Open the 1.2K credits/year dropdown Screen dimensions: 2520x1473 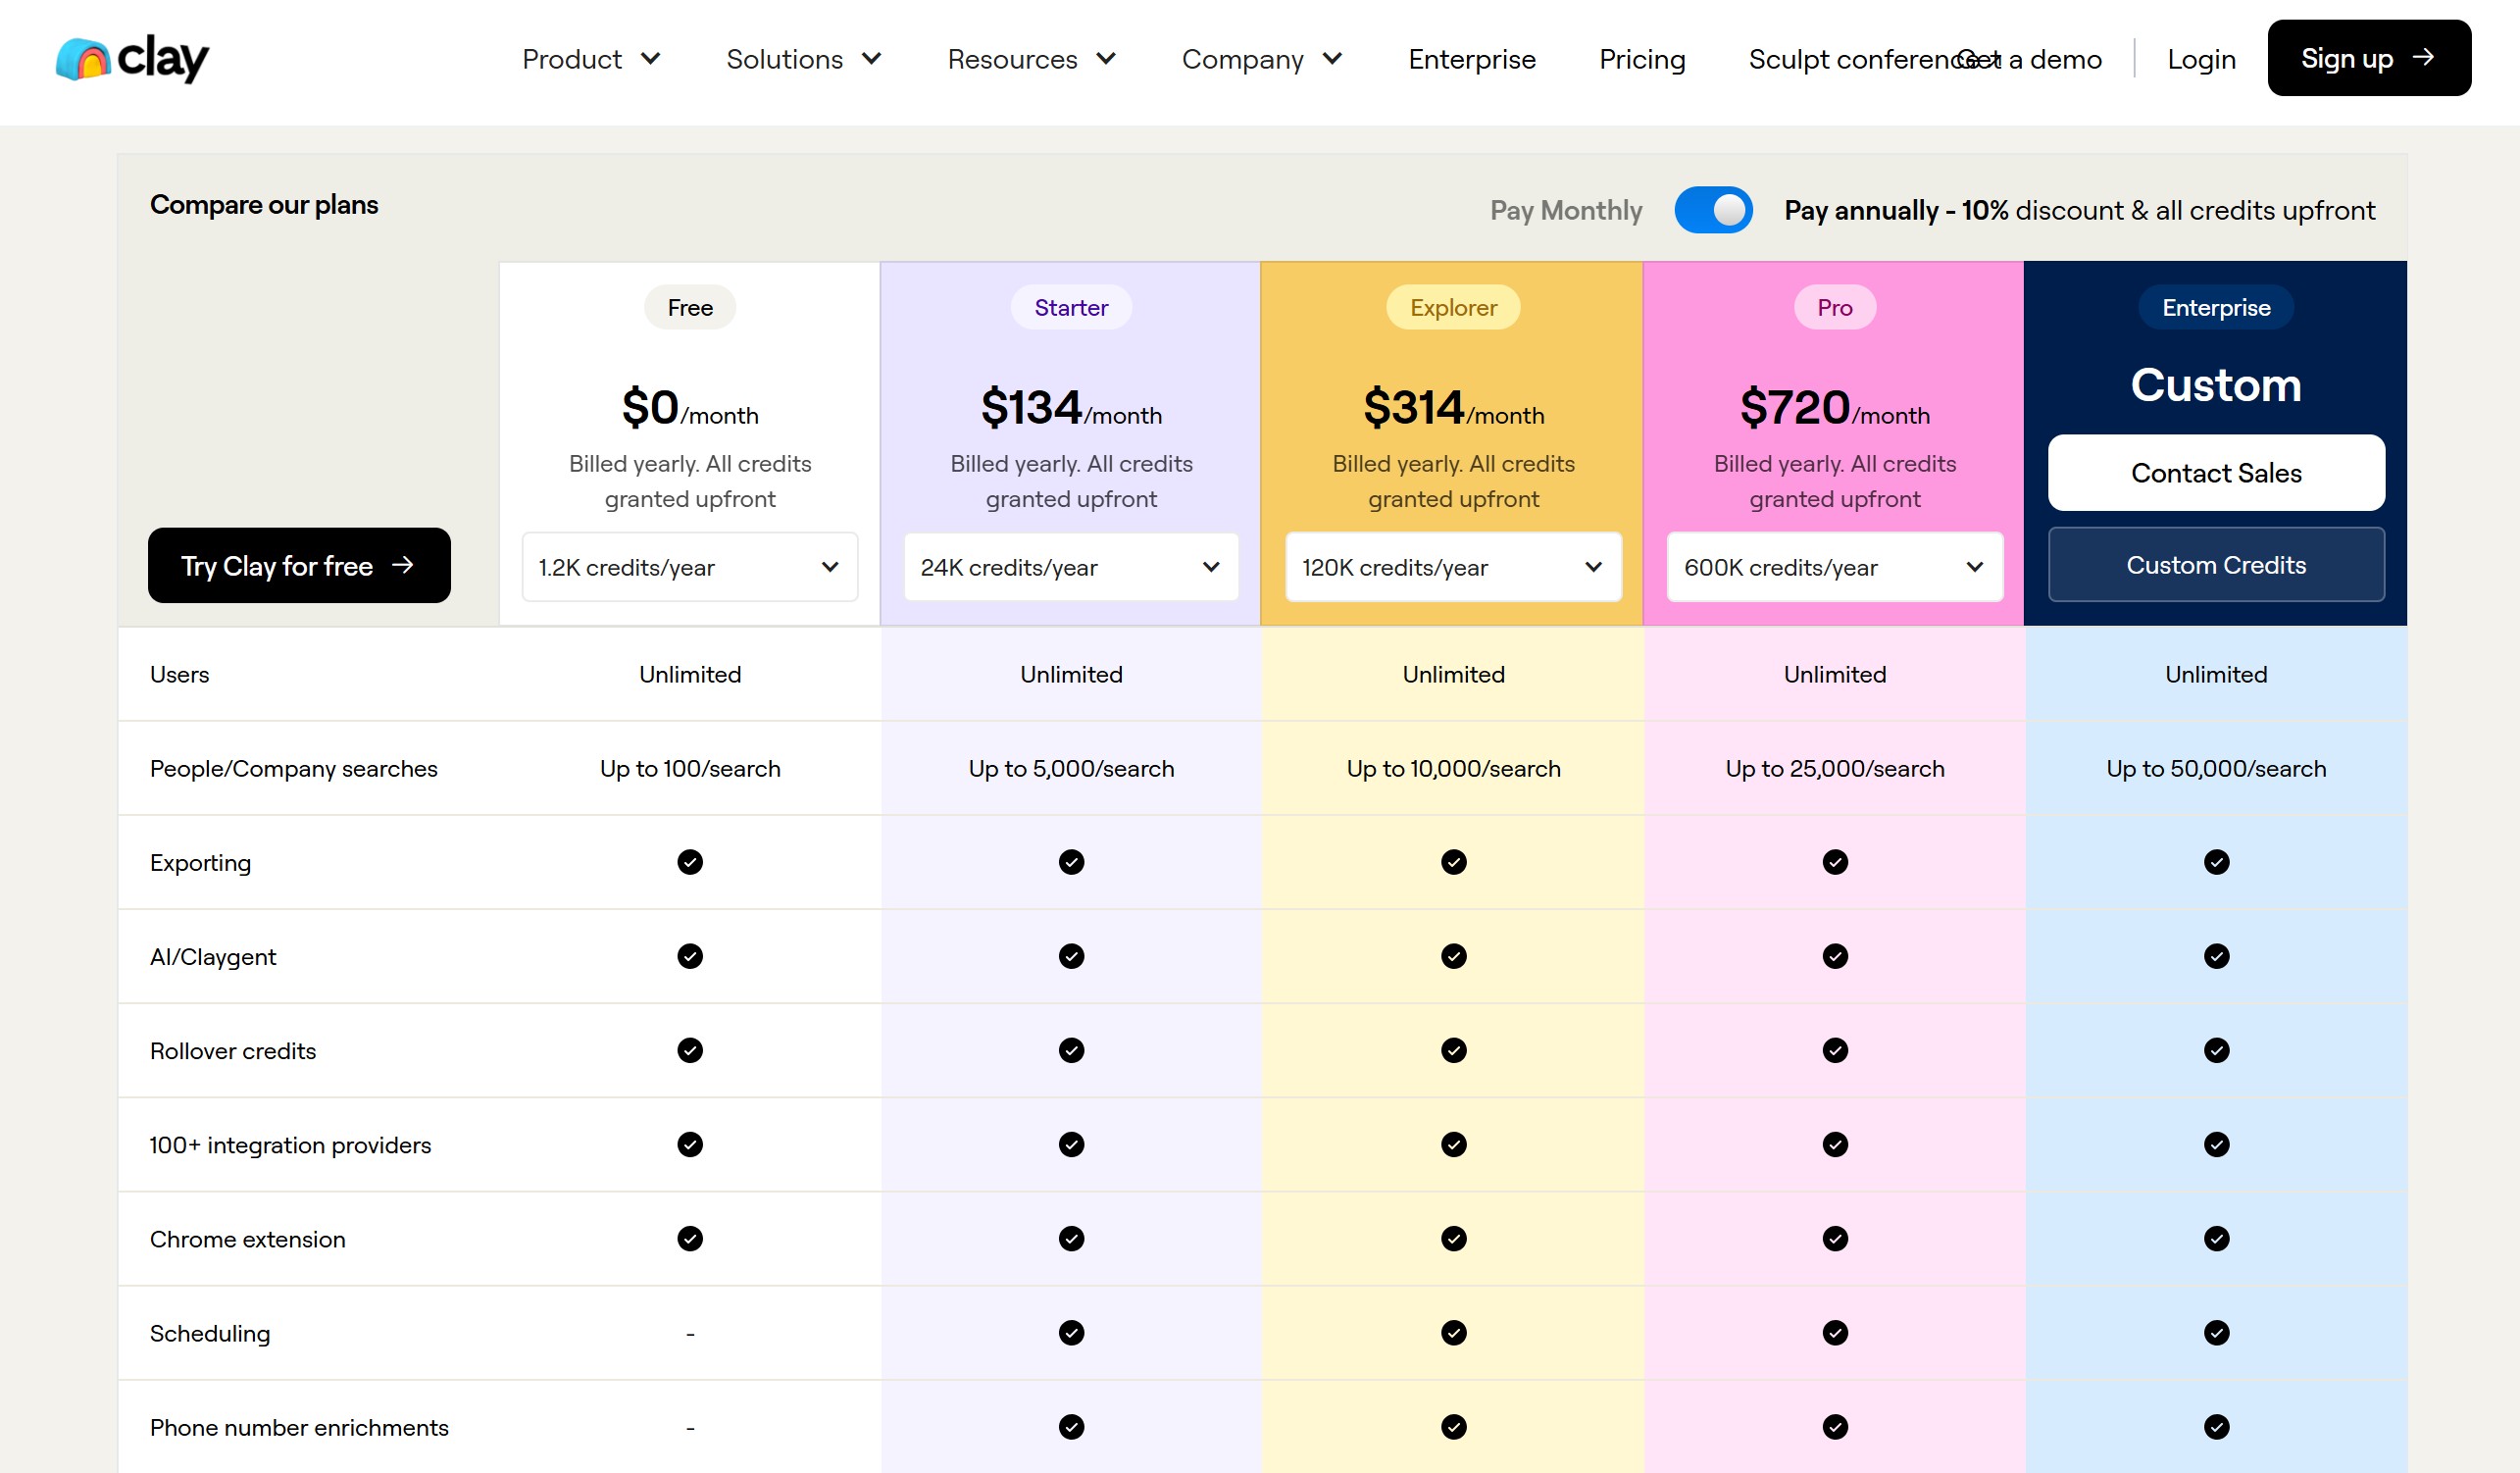[690, 567]
